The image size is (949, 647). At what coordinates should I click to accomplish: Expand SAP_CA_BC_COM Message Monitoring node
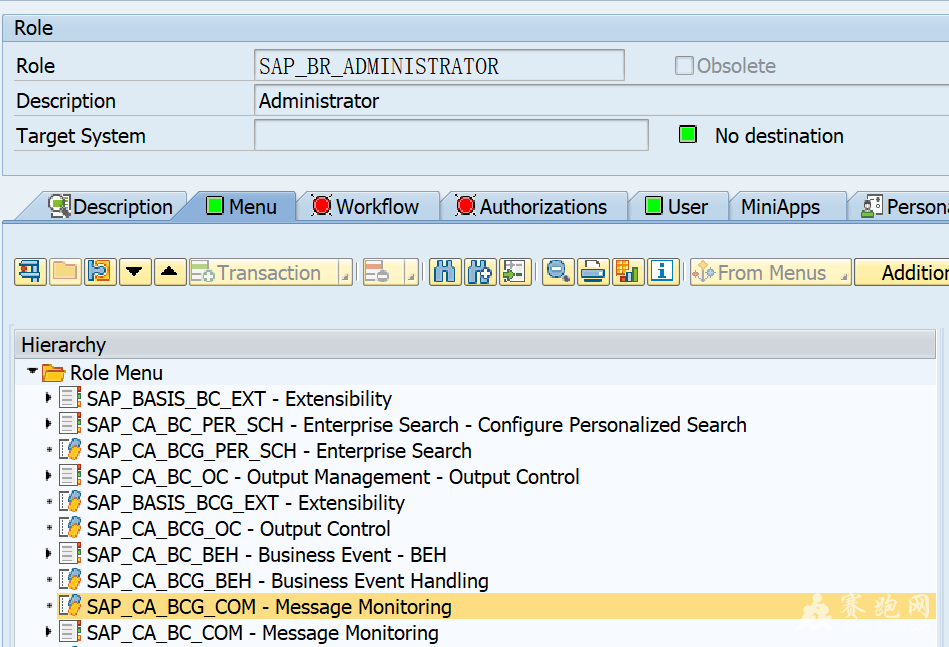click(x=48, y=631)
